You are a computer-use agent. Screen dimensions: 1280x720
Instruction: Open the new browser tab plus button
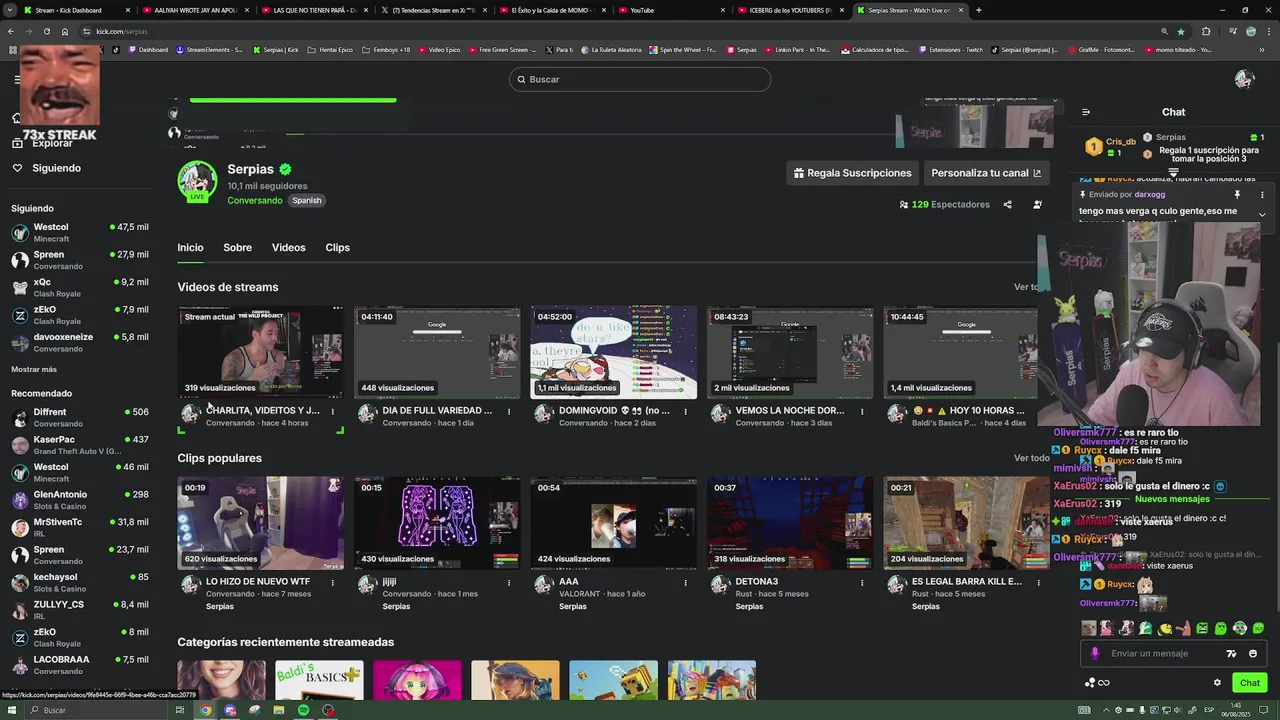978,10
